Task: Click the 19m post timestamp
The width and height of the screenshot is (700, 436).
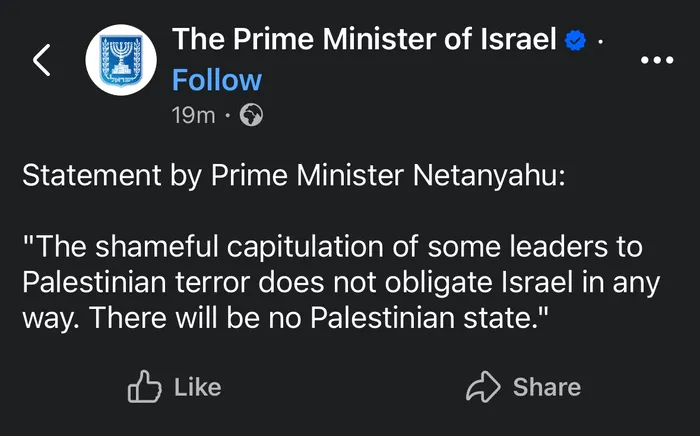Action: tap(193, 116)
